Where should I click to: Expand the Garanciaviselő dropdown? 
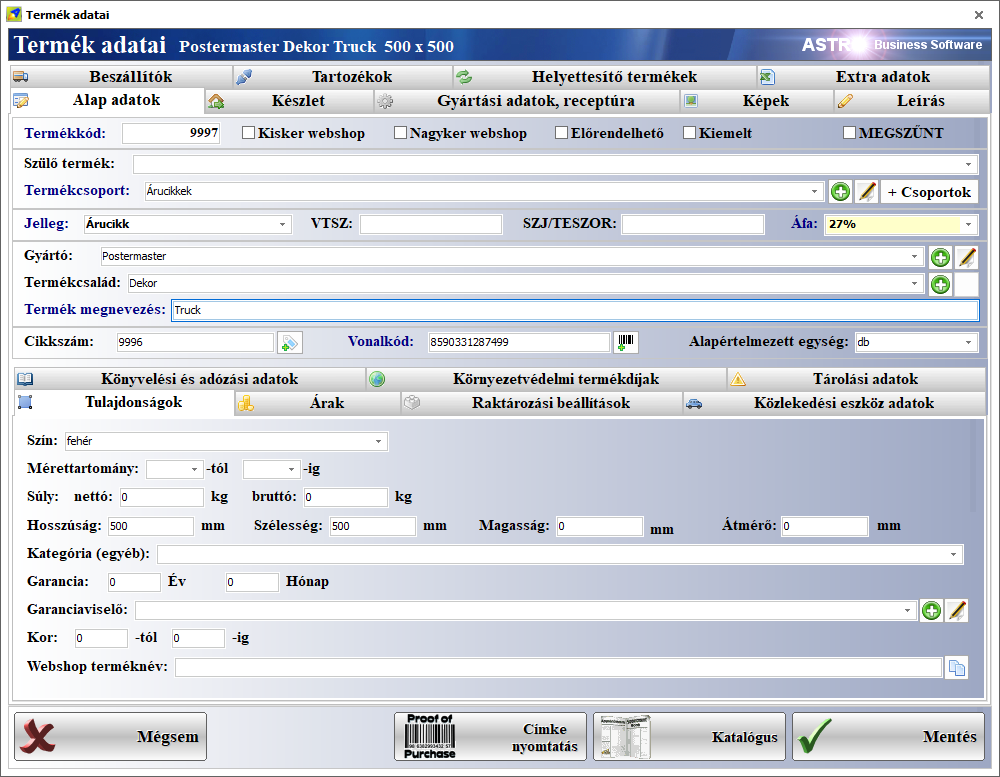(x=908, y=610)
